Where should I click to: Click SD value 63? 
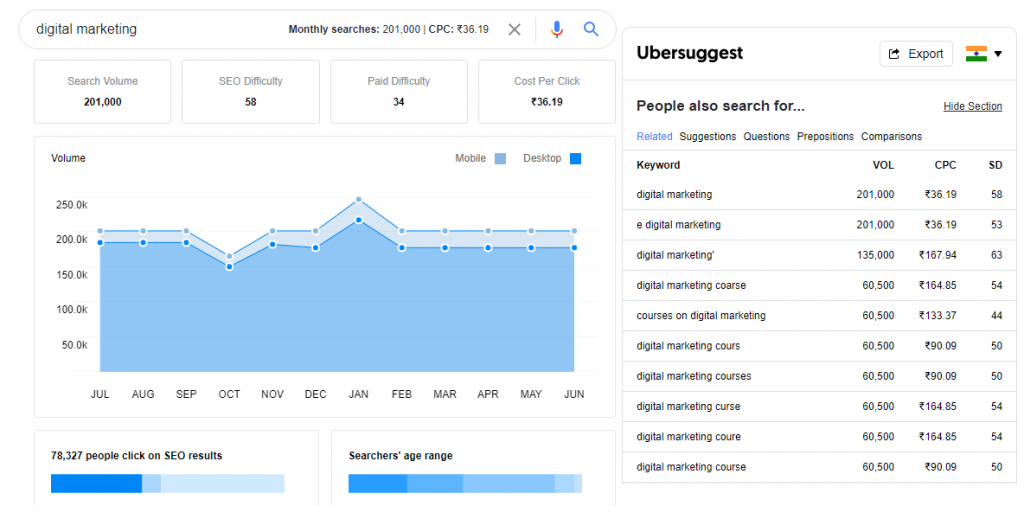coord(997,255)
